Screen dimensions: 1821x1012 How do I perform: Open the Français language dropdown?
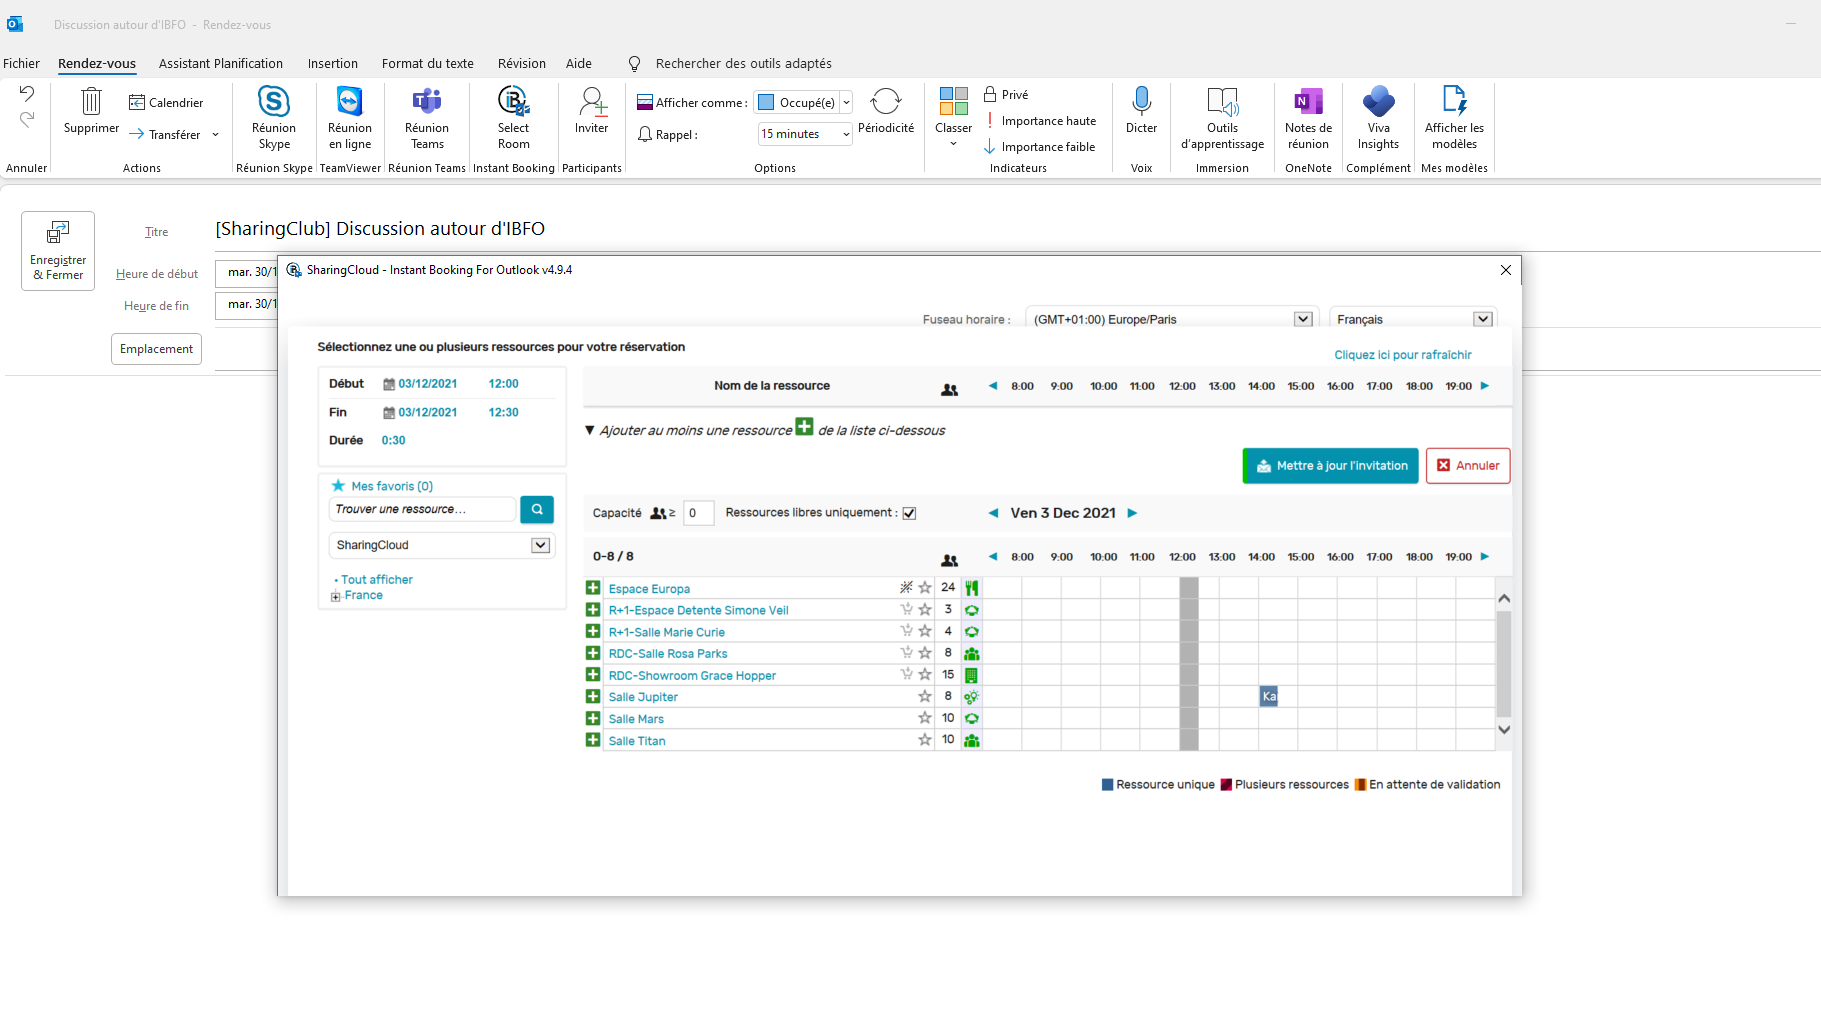(1482, 319)
